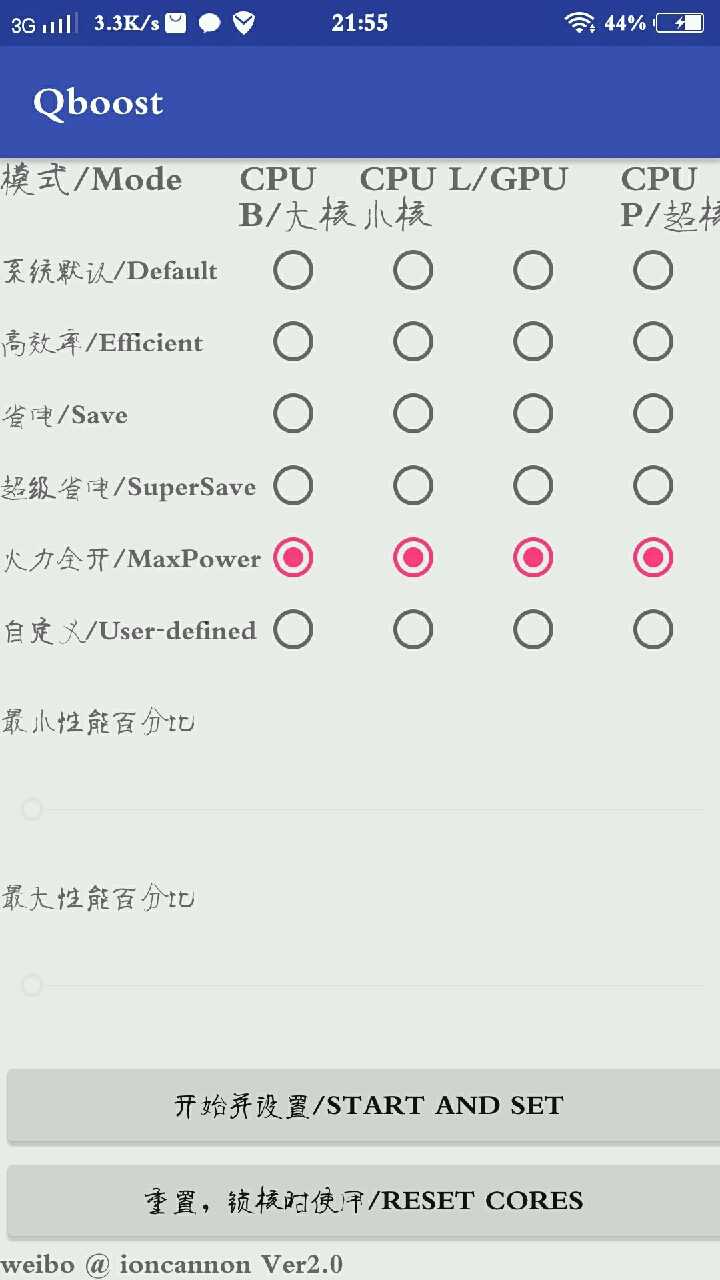Image resolution: width=720 pixels, height=1280 pixels.
Task: Select SuperSave mode for CPU P column
Action: click(x=653, y=486)
